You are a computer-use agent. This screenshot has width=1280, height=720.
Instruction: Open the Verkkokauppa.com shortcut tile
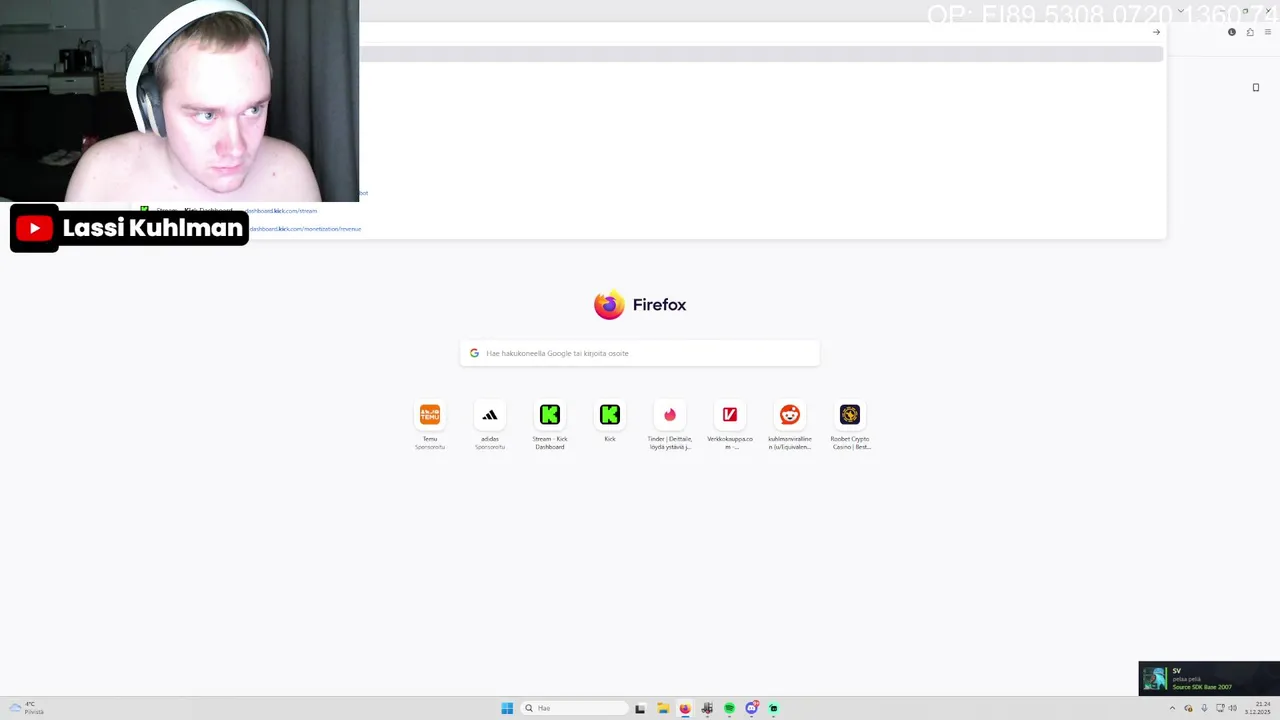[730, 415]
